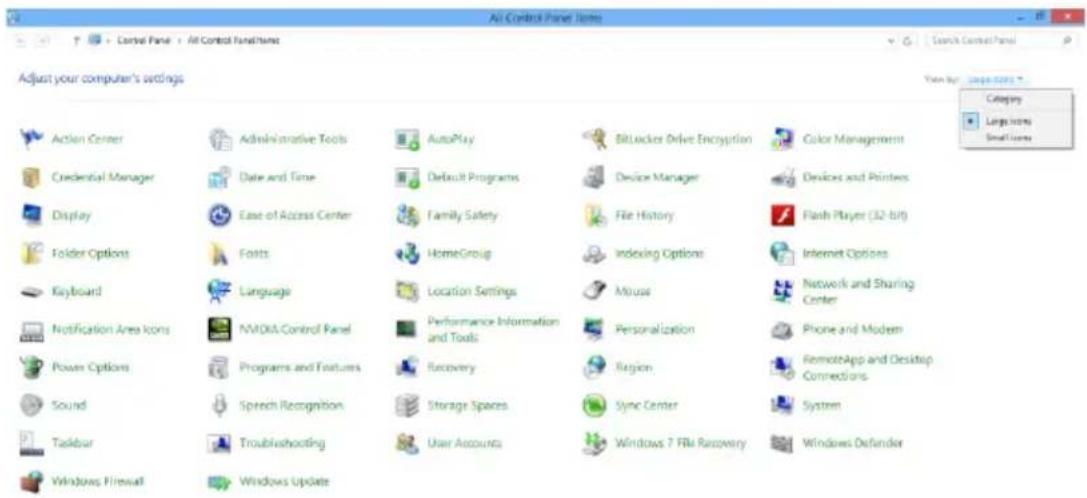Image resolution: width=1087 pixels, height=498 pixels.
Task: Open the User Accounts link
Action: [x=464, y=443]
